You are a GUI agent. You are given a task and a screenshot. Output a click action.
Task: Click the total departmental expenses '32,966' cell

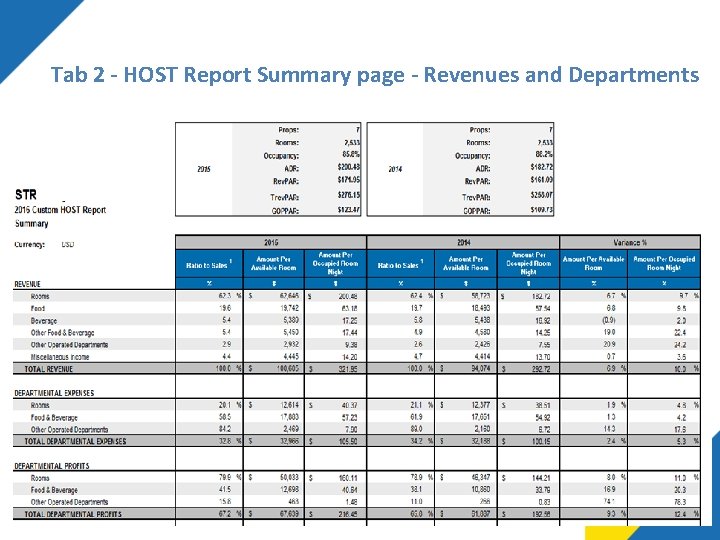tap(289, 441)
